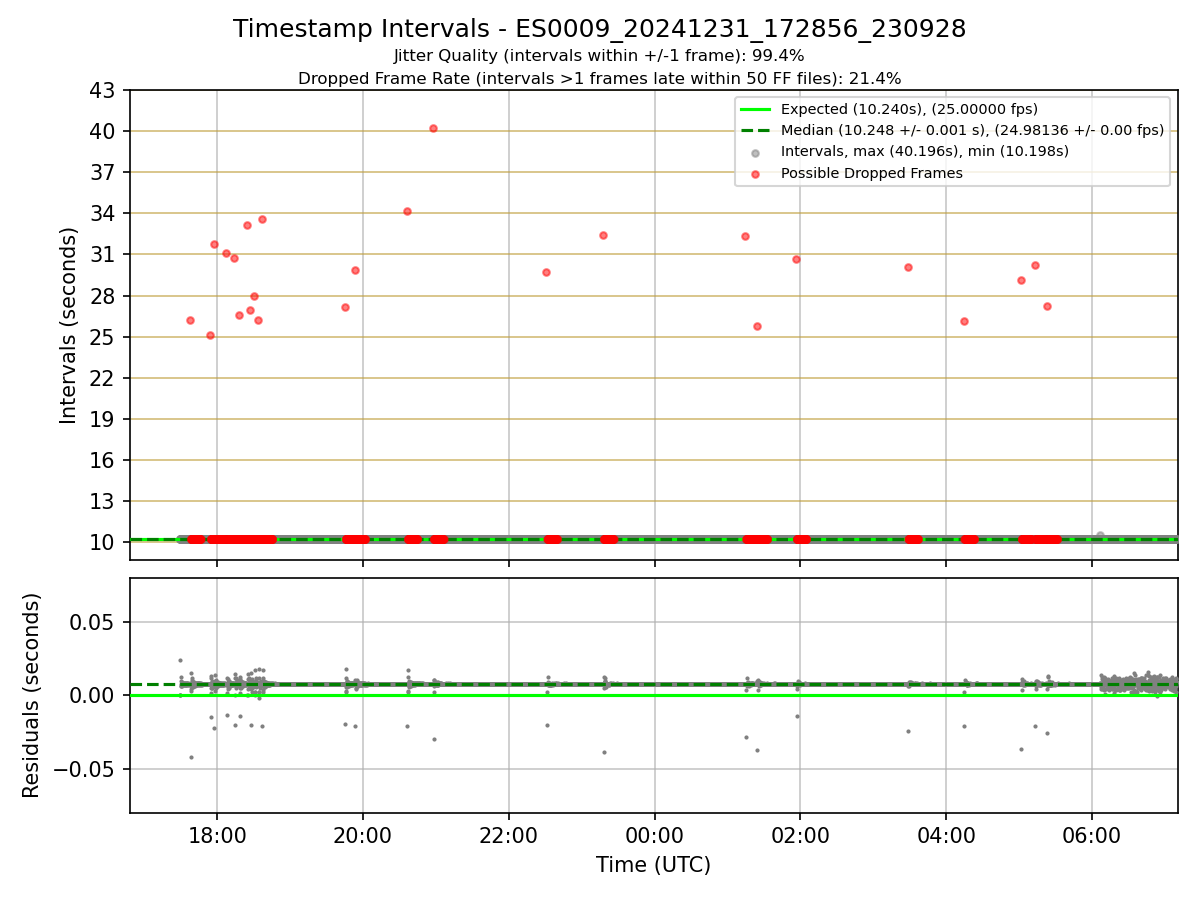
Task: Click the red point near 25.7 seconds after 01:00
Action: click(x=757, y=326)
